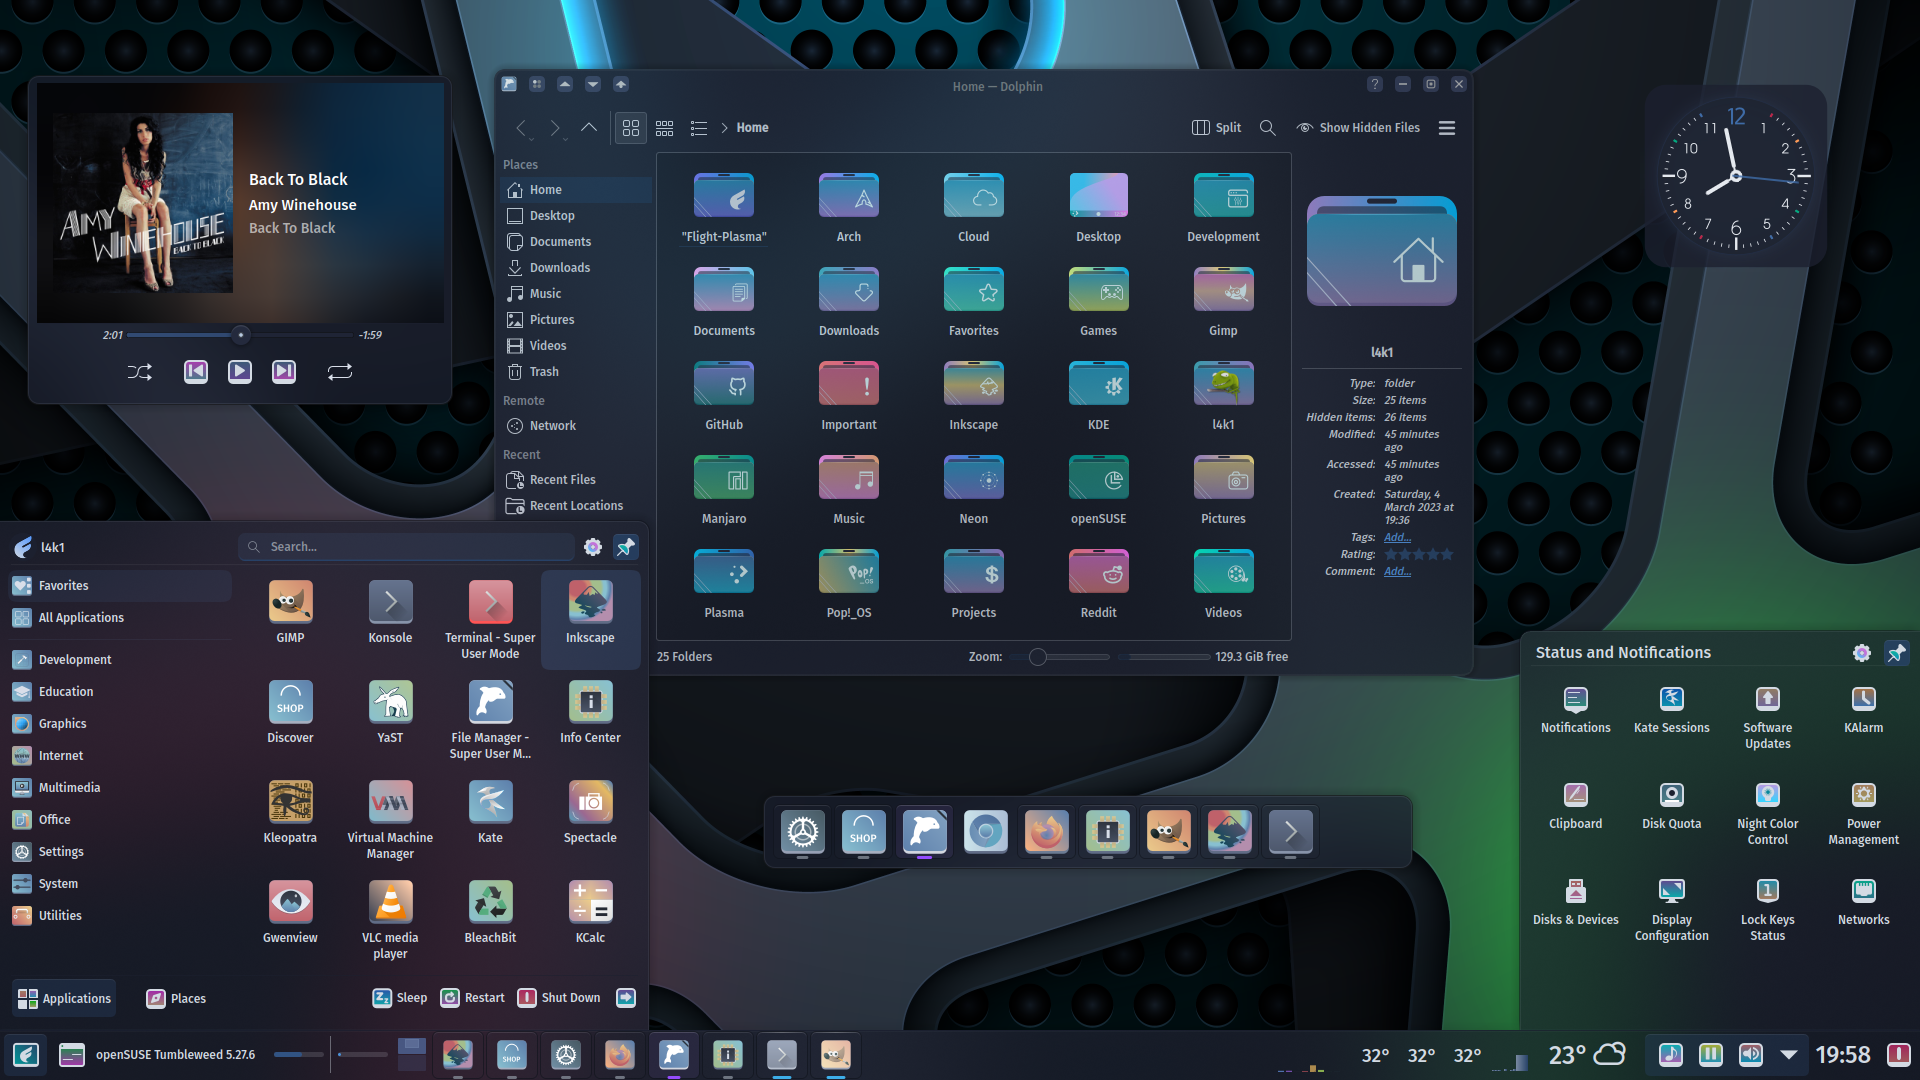
Task: Launch Virtual Machine Manager
Action: (390, 820)
